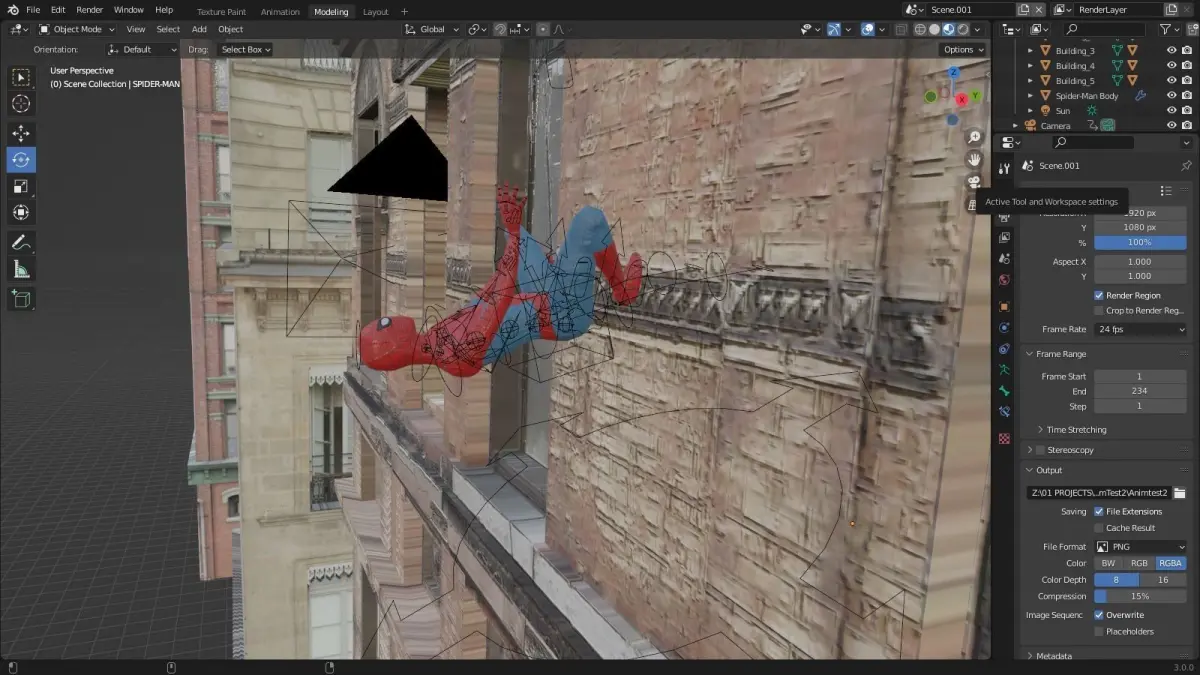Open the Global transform orientation dropdown
1200x675 pixels.
point(432,29)
